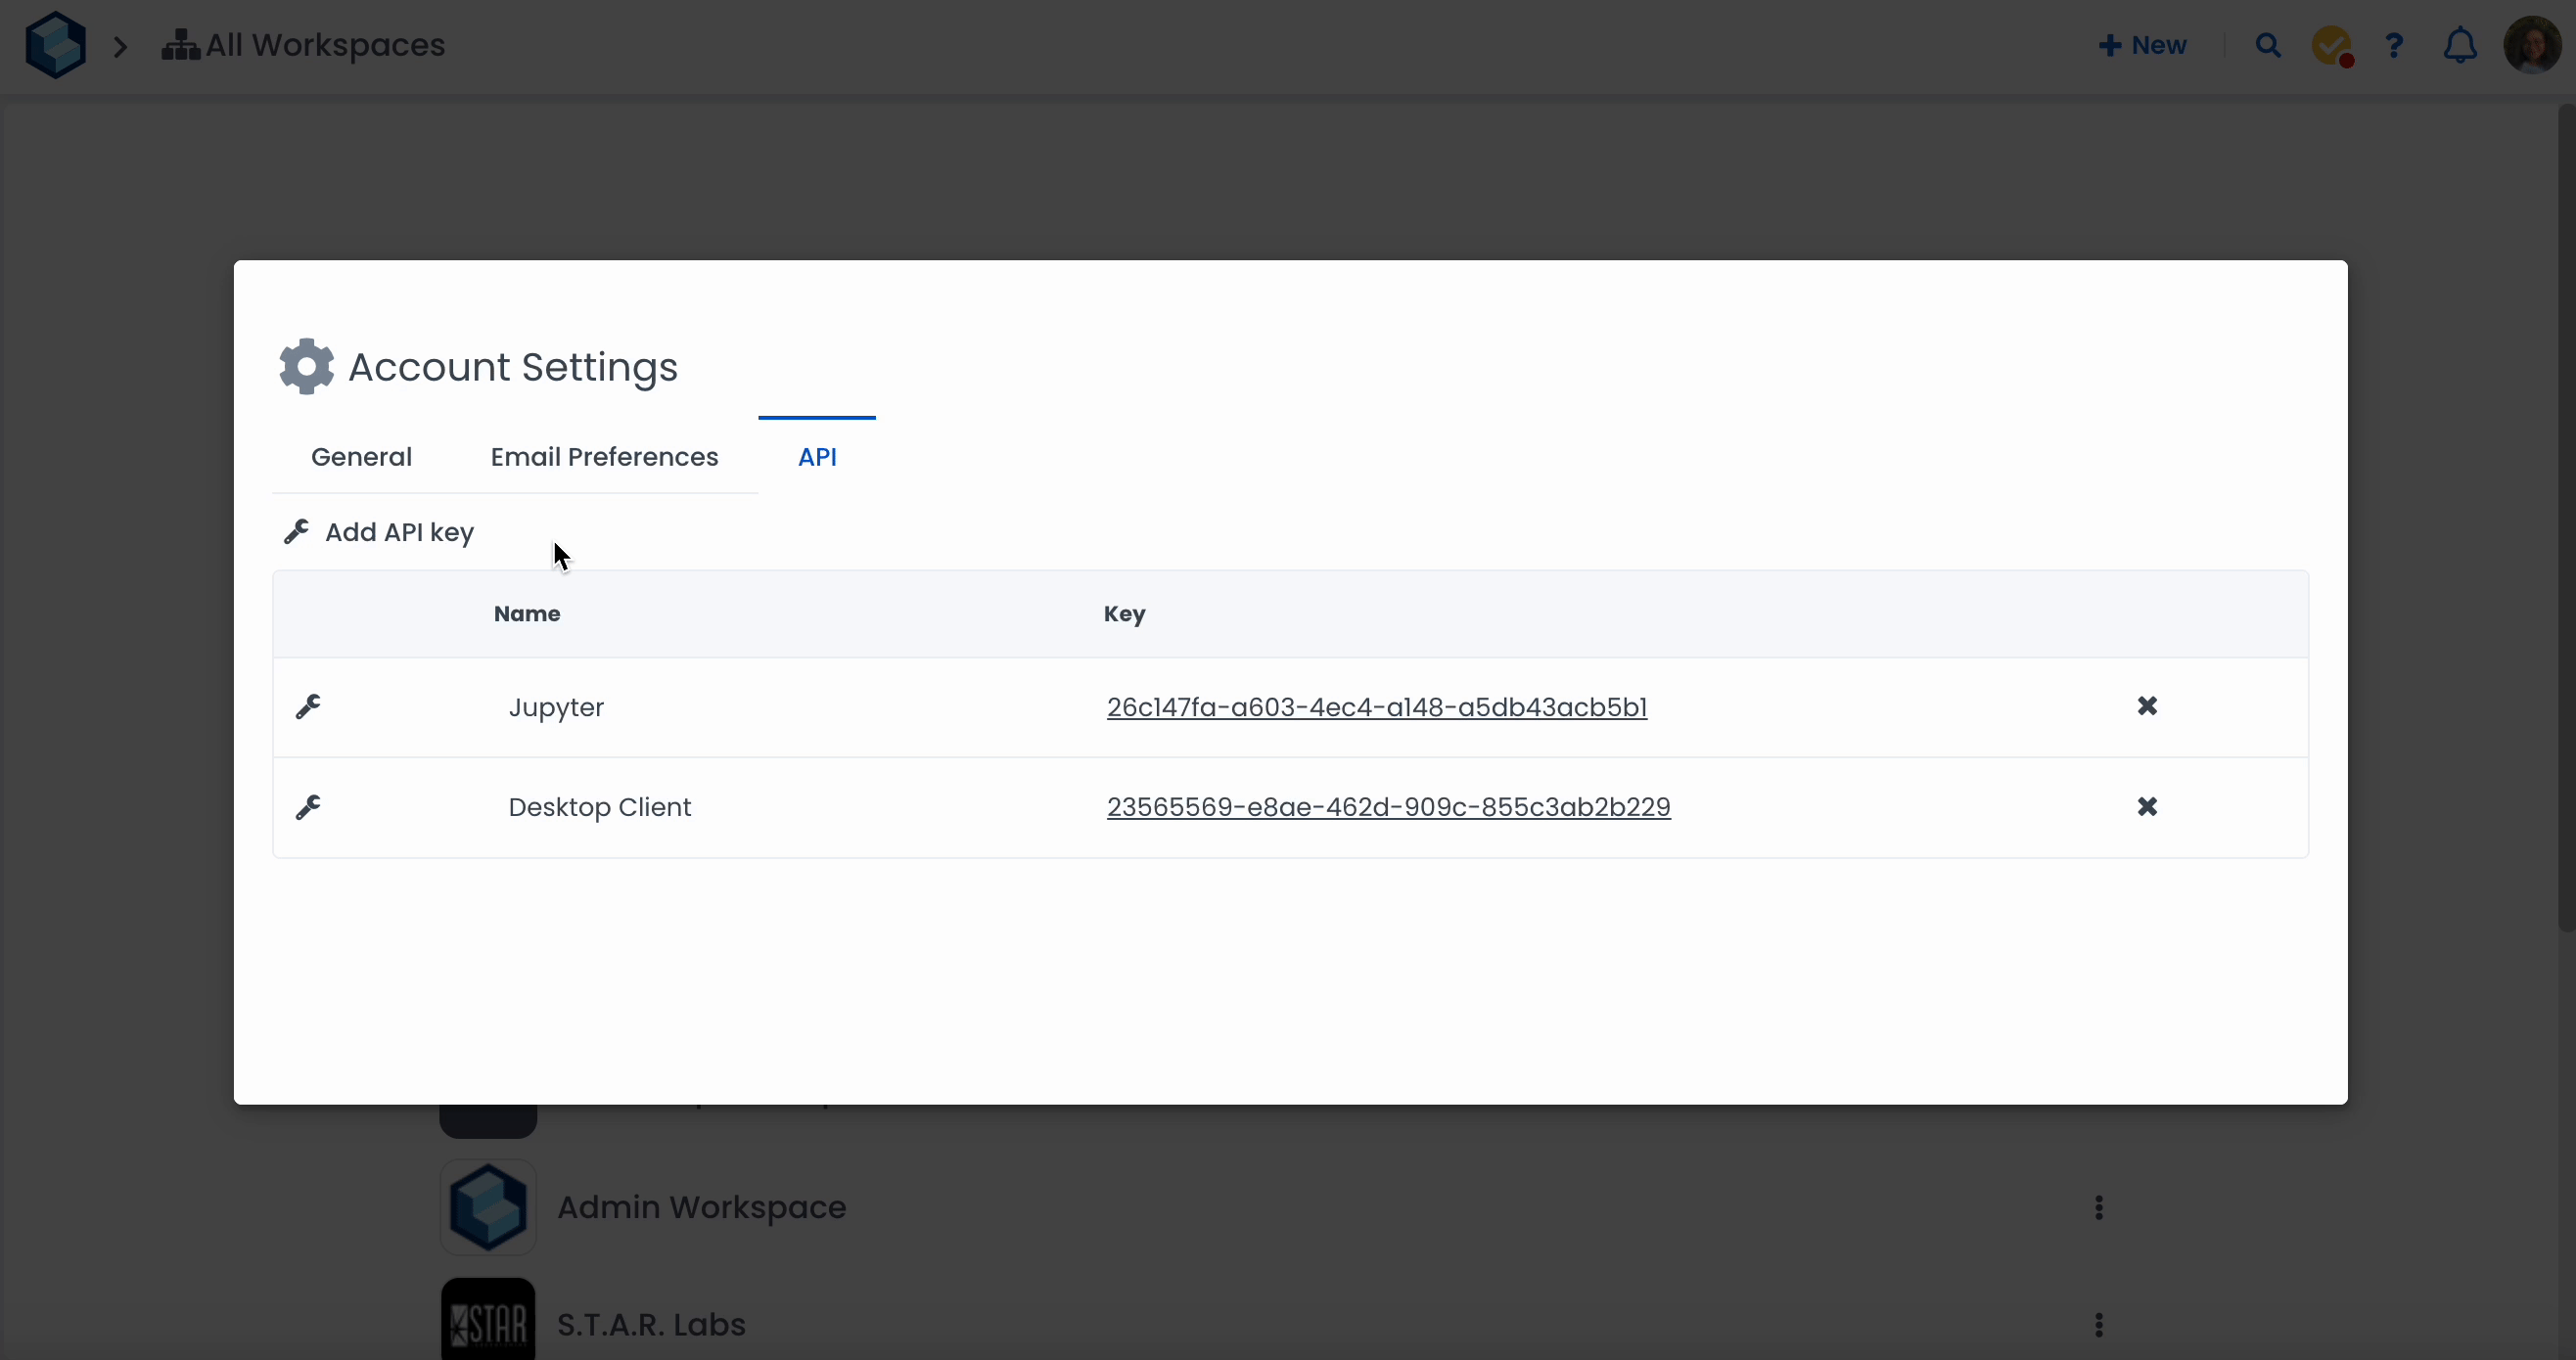This screenshot has height=1360, width=2576.
Task: Delete the Jupyter API key
Action: pyautogui.click(x=2147, y=706)
